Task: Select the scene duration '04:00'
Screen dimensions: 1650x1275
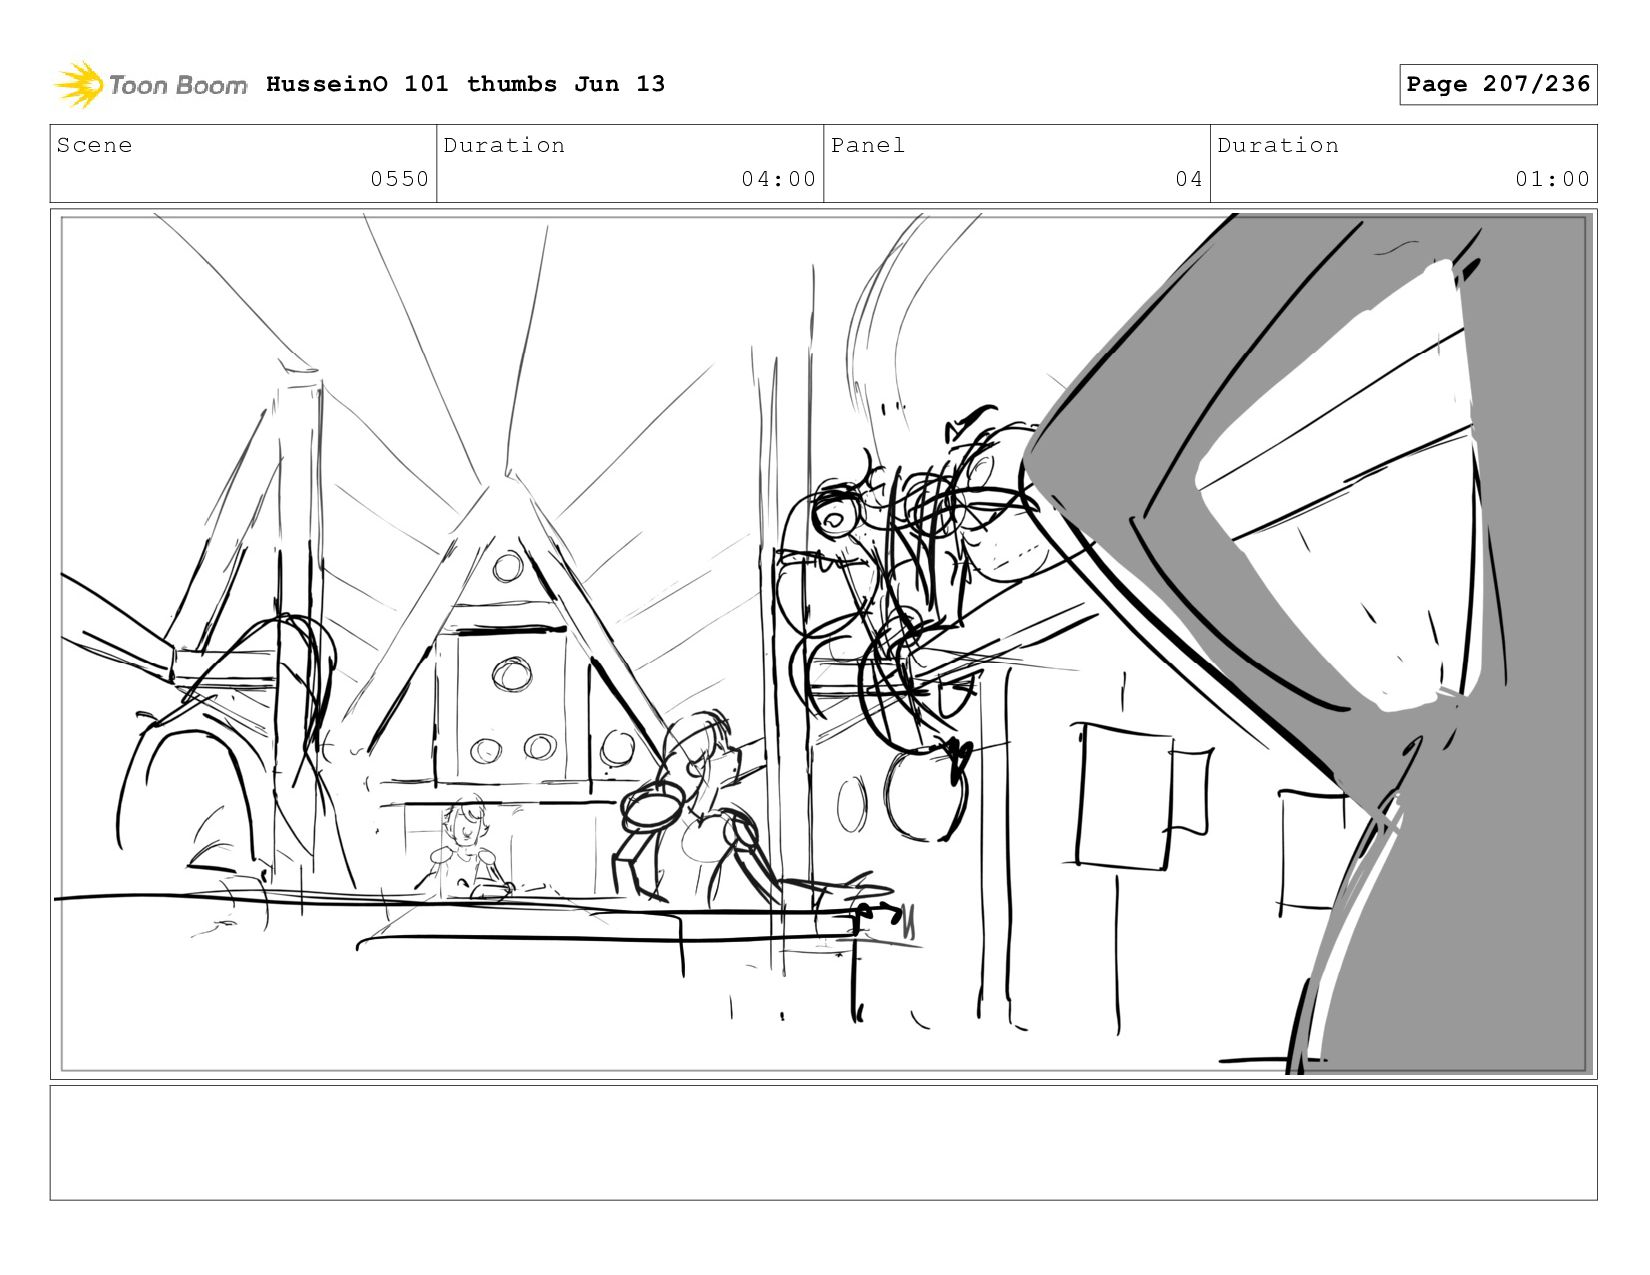Action: (778, 179)
